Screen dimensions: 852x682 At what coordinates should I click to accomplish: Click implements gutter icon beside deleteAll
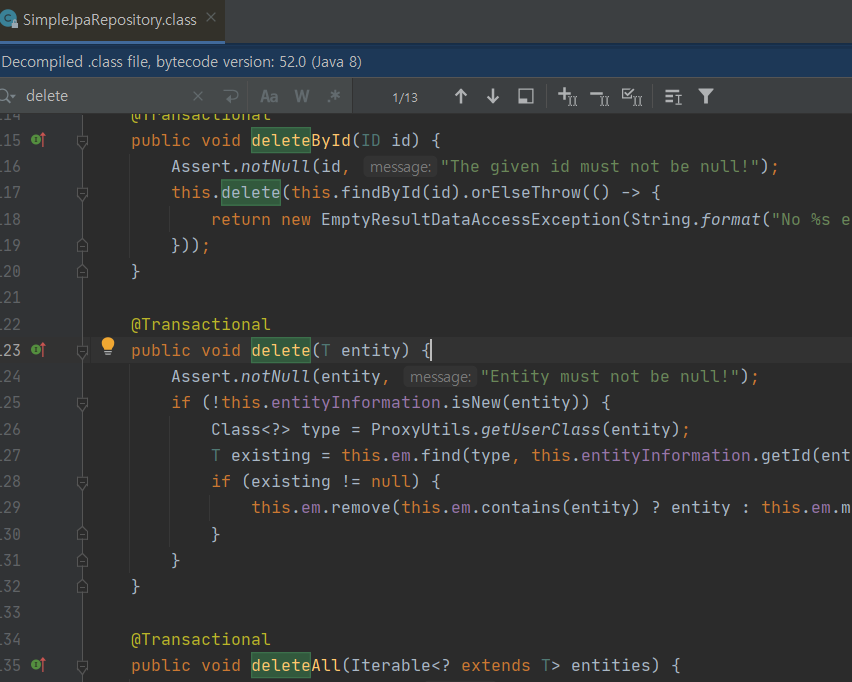[x=39, y=665]
